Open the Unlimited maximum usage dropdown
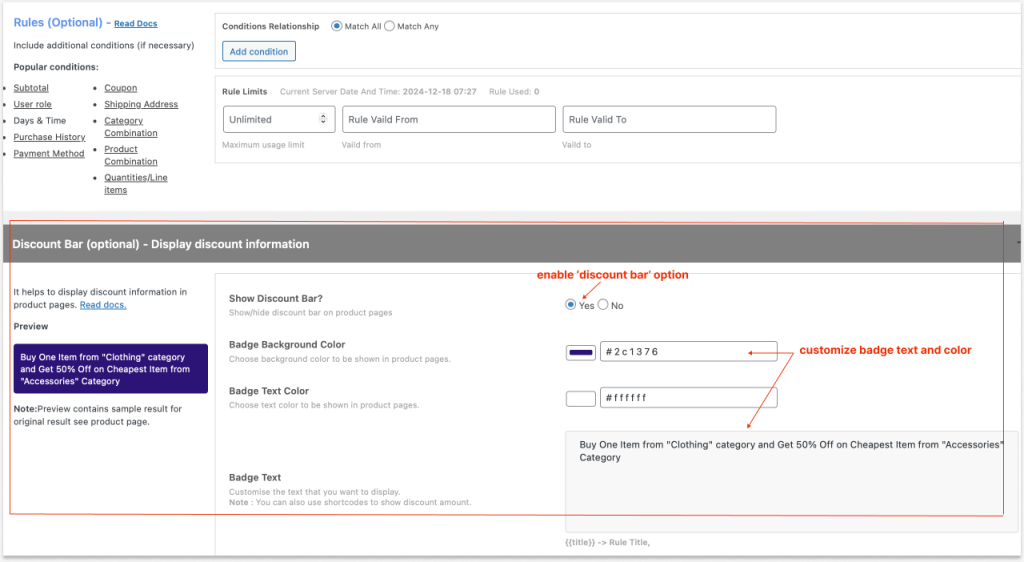 [279, 119]
